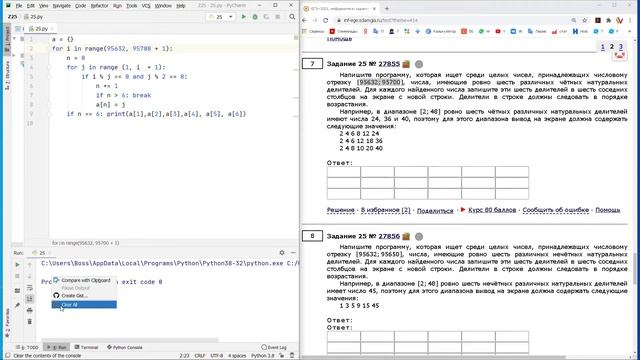Rerun the script from the Run panel play icon
The width and height of the screenshot is (640, 360).
click(x=17, y=264)
